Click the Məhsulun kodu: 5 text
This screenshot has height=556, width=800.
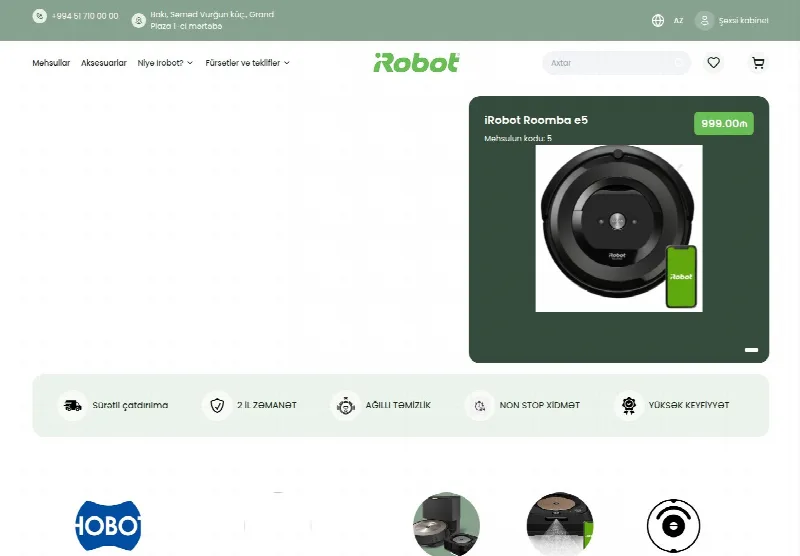click(518, 138)
